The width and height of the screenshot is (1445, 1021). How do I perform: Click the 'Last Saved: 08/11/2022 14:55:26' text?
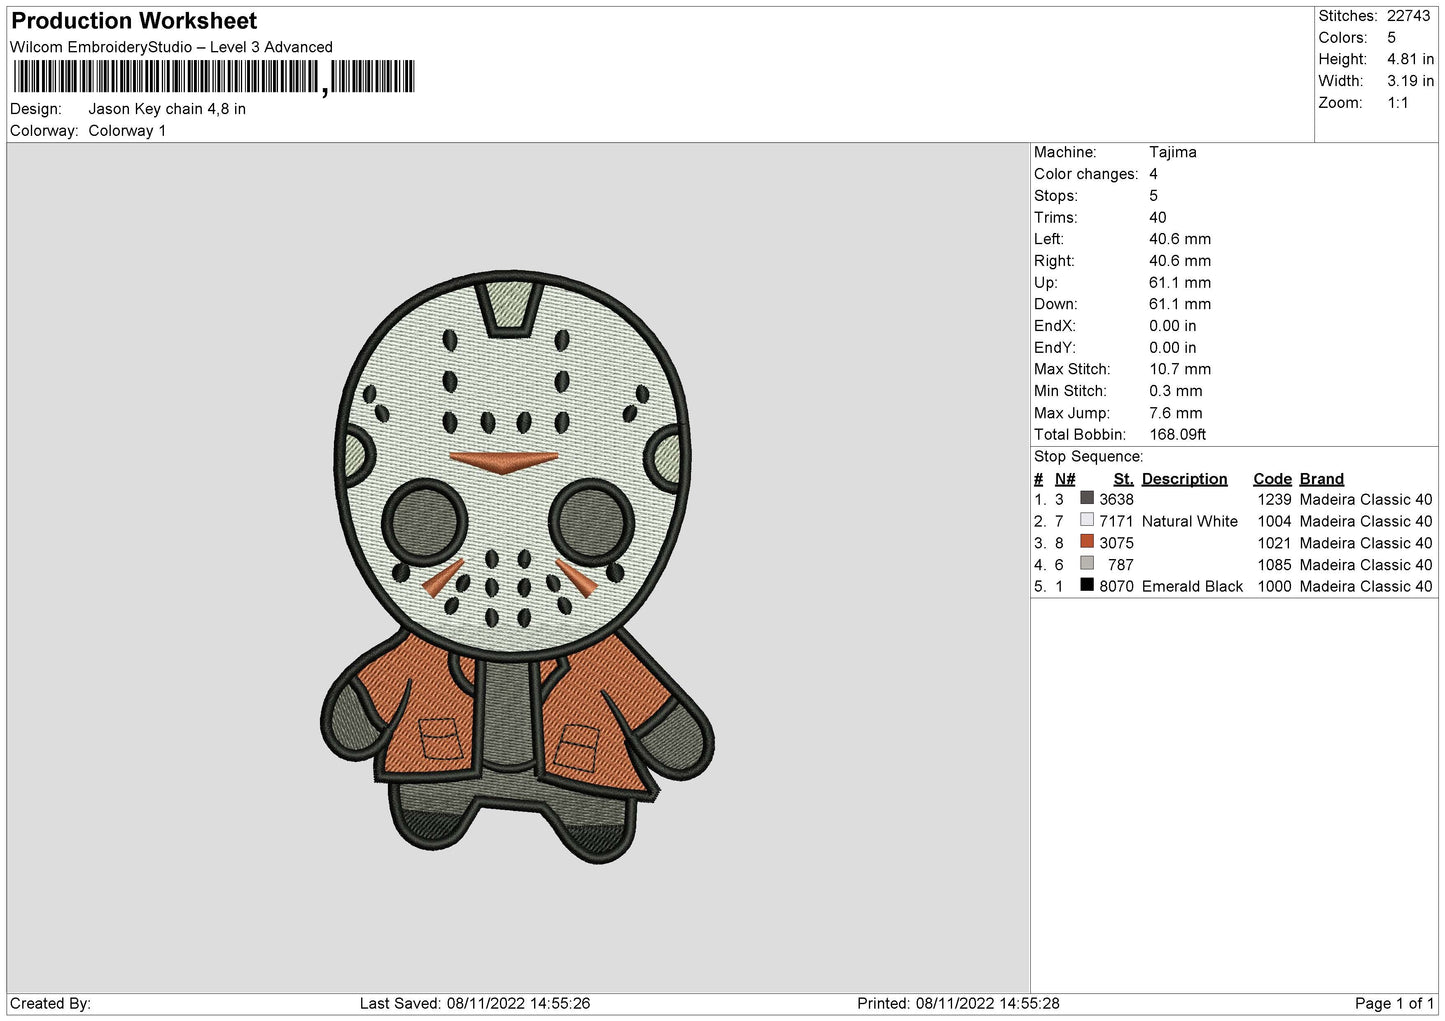(x=475, y=1003)
